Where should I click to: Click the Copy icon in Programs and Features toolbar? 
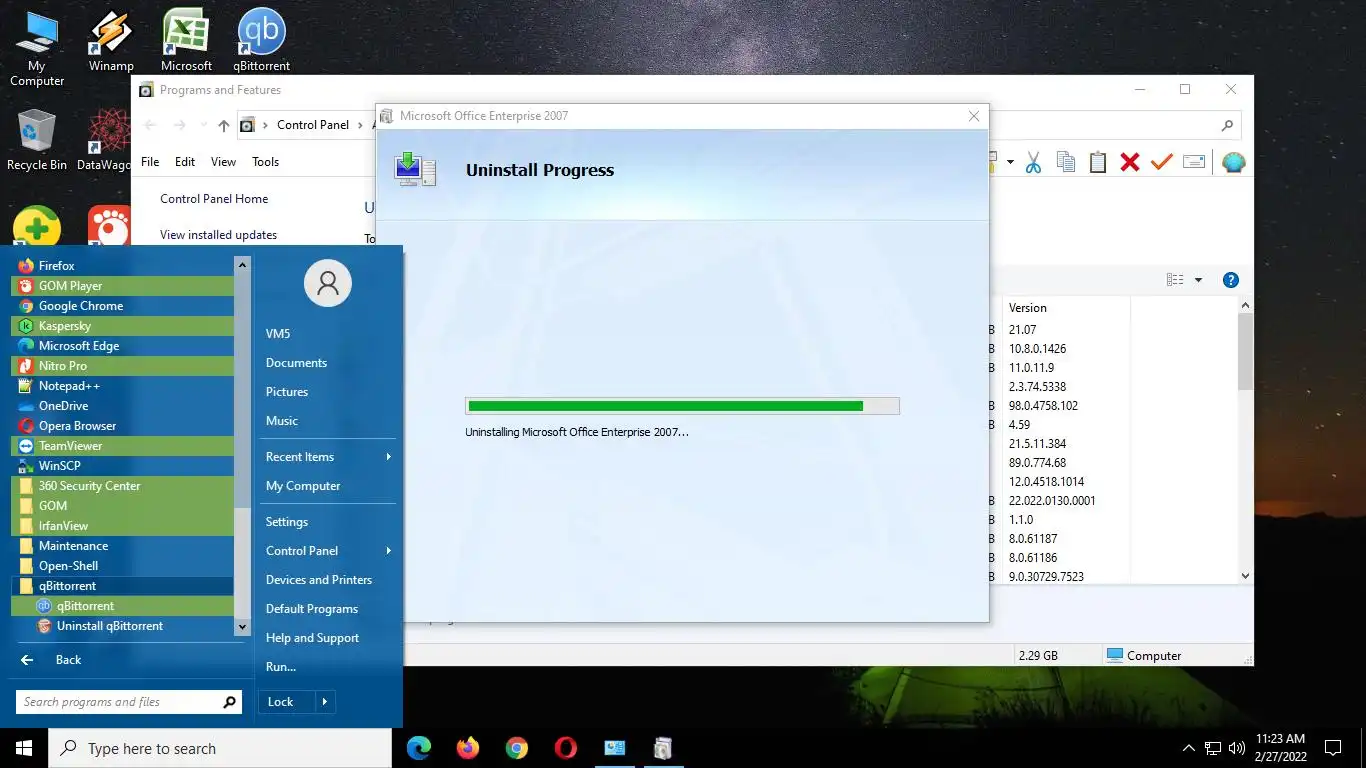(1066, 162)
